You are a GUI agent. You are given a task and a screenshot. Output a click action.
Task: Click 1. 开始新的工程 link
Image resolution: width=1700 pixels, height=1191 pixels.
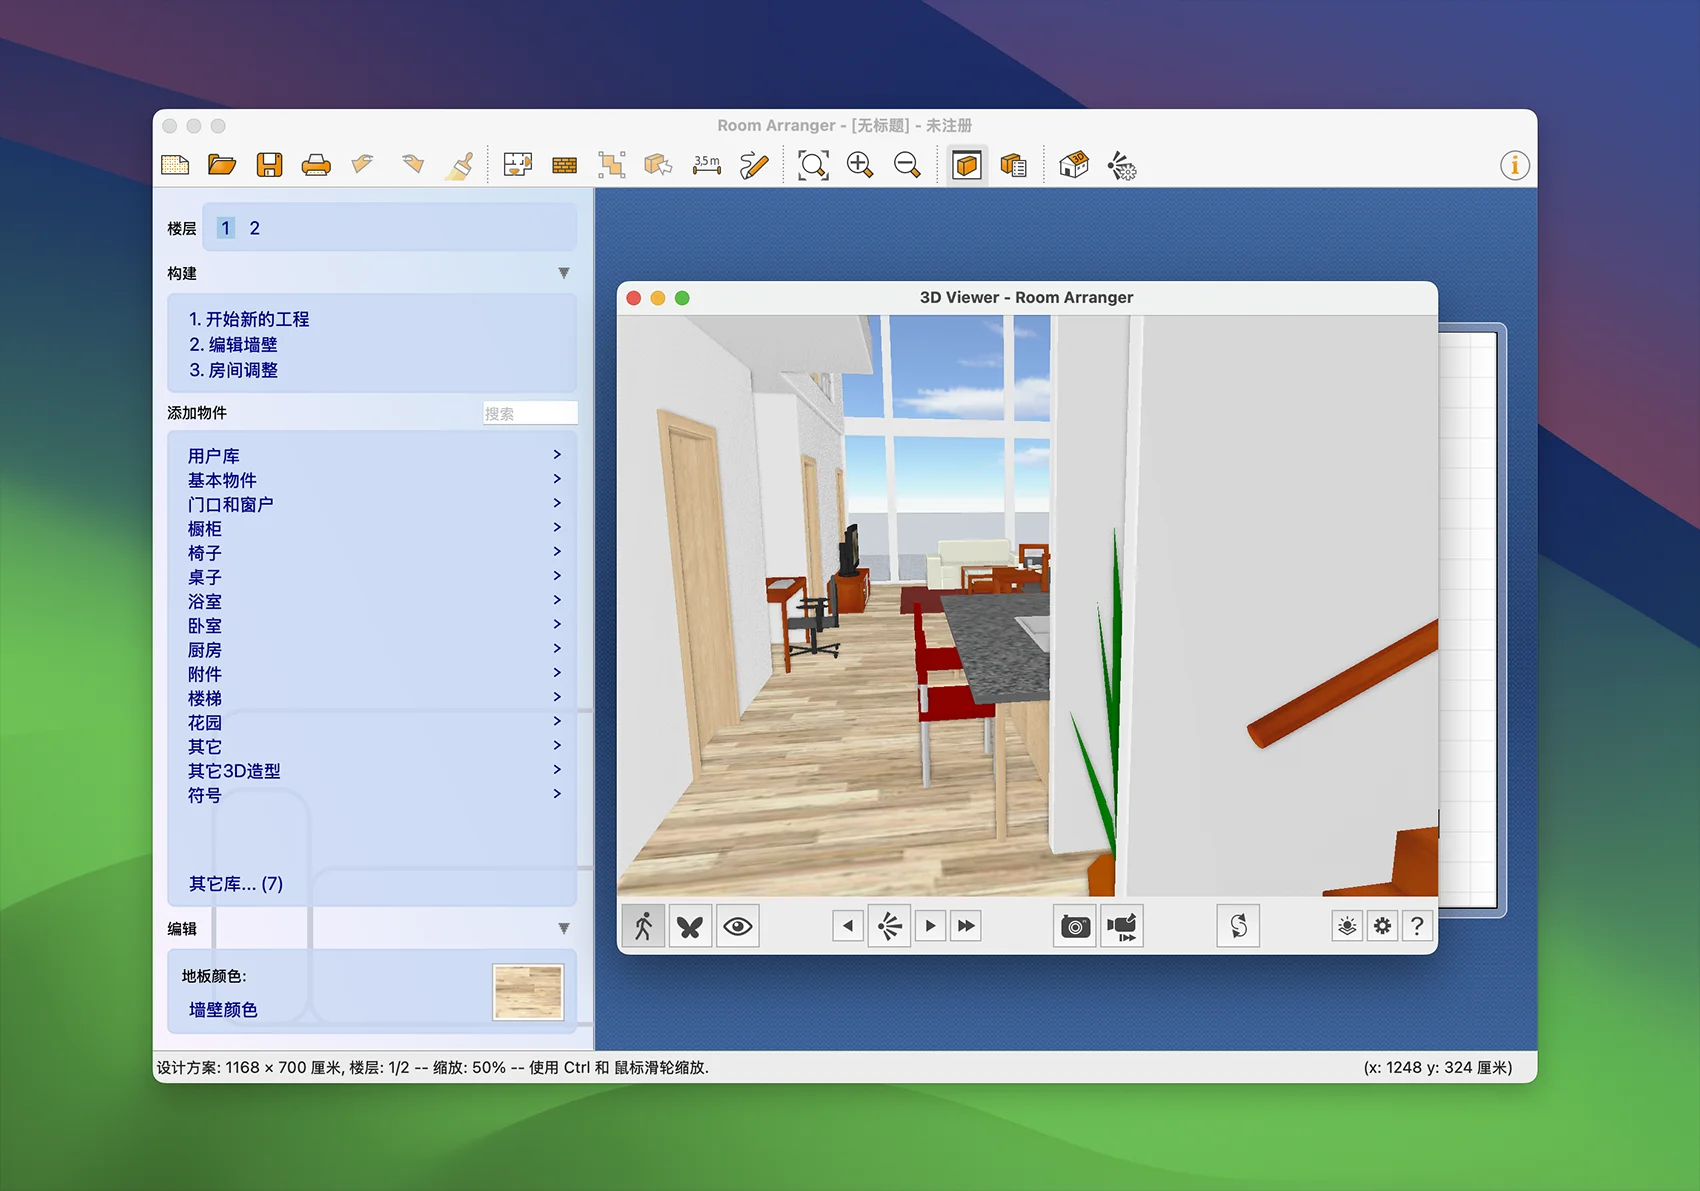(249, 319)
